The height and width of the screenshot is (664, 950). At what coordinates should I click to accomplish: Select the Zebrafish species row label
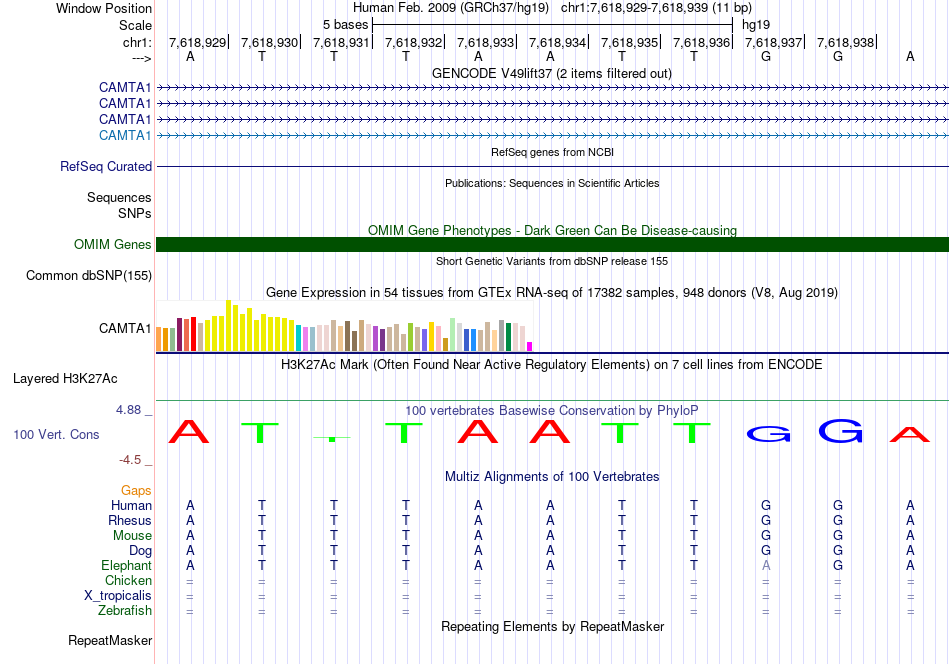pyautogui.click(x=125, y=611)
